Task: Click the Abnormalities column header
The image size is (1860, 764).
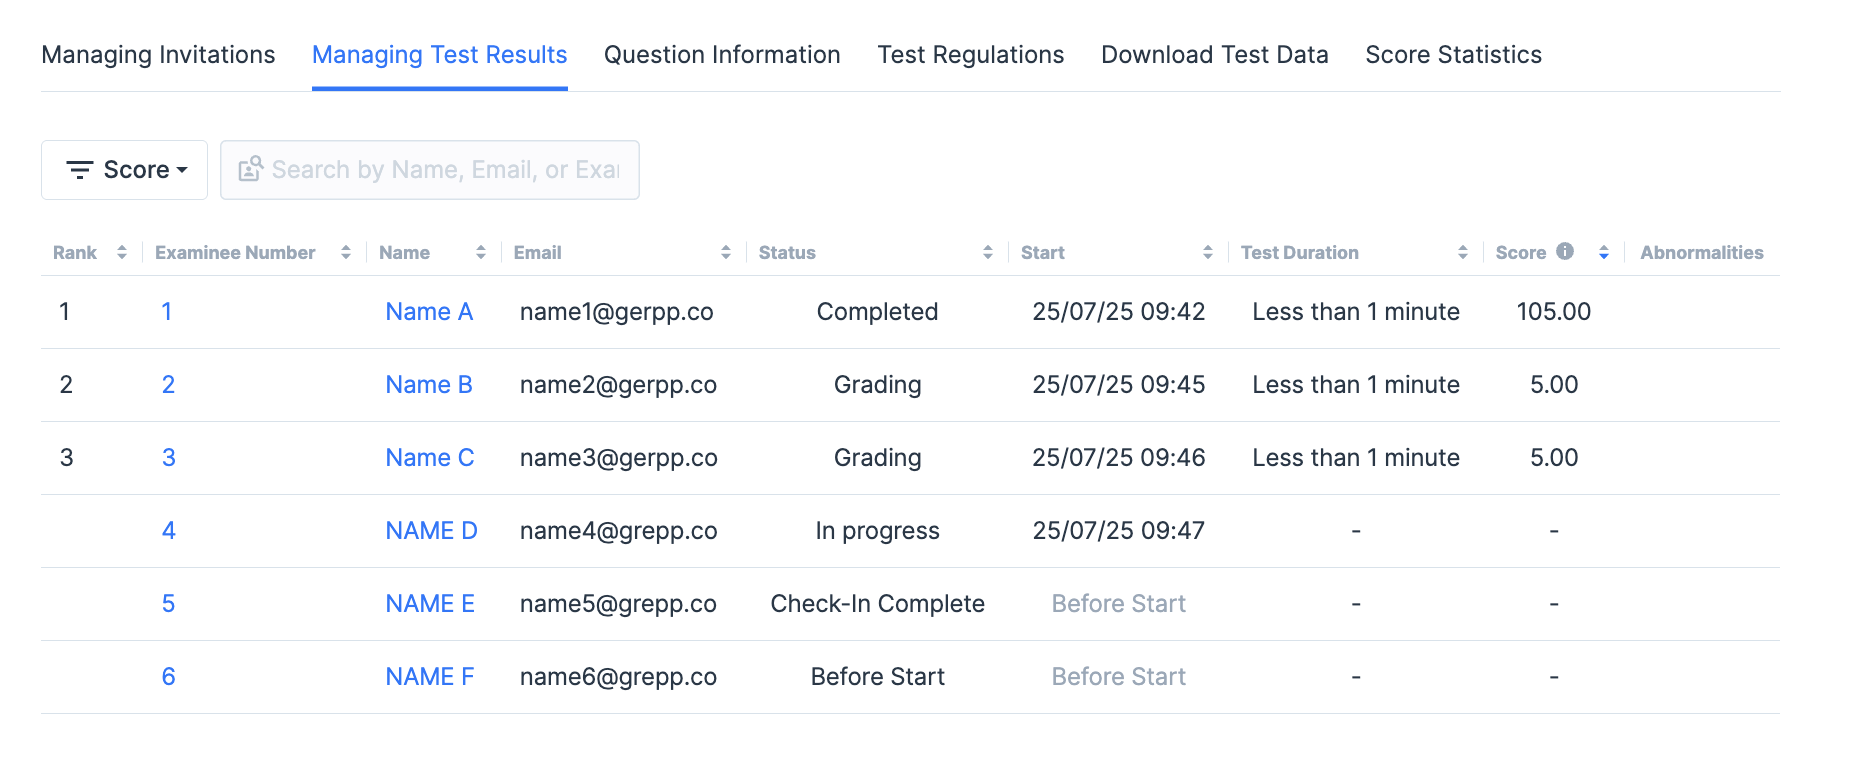Action: pyautogui.click(x=1701, y=253)
